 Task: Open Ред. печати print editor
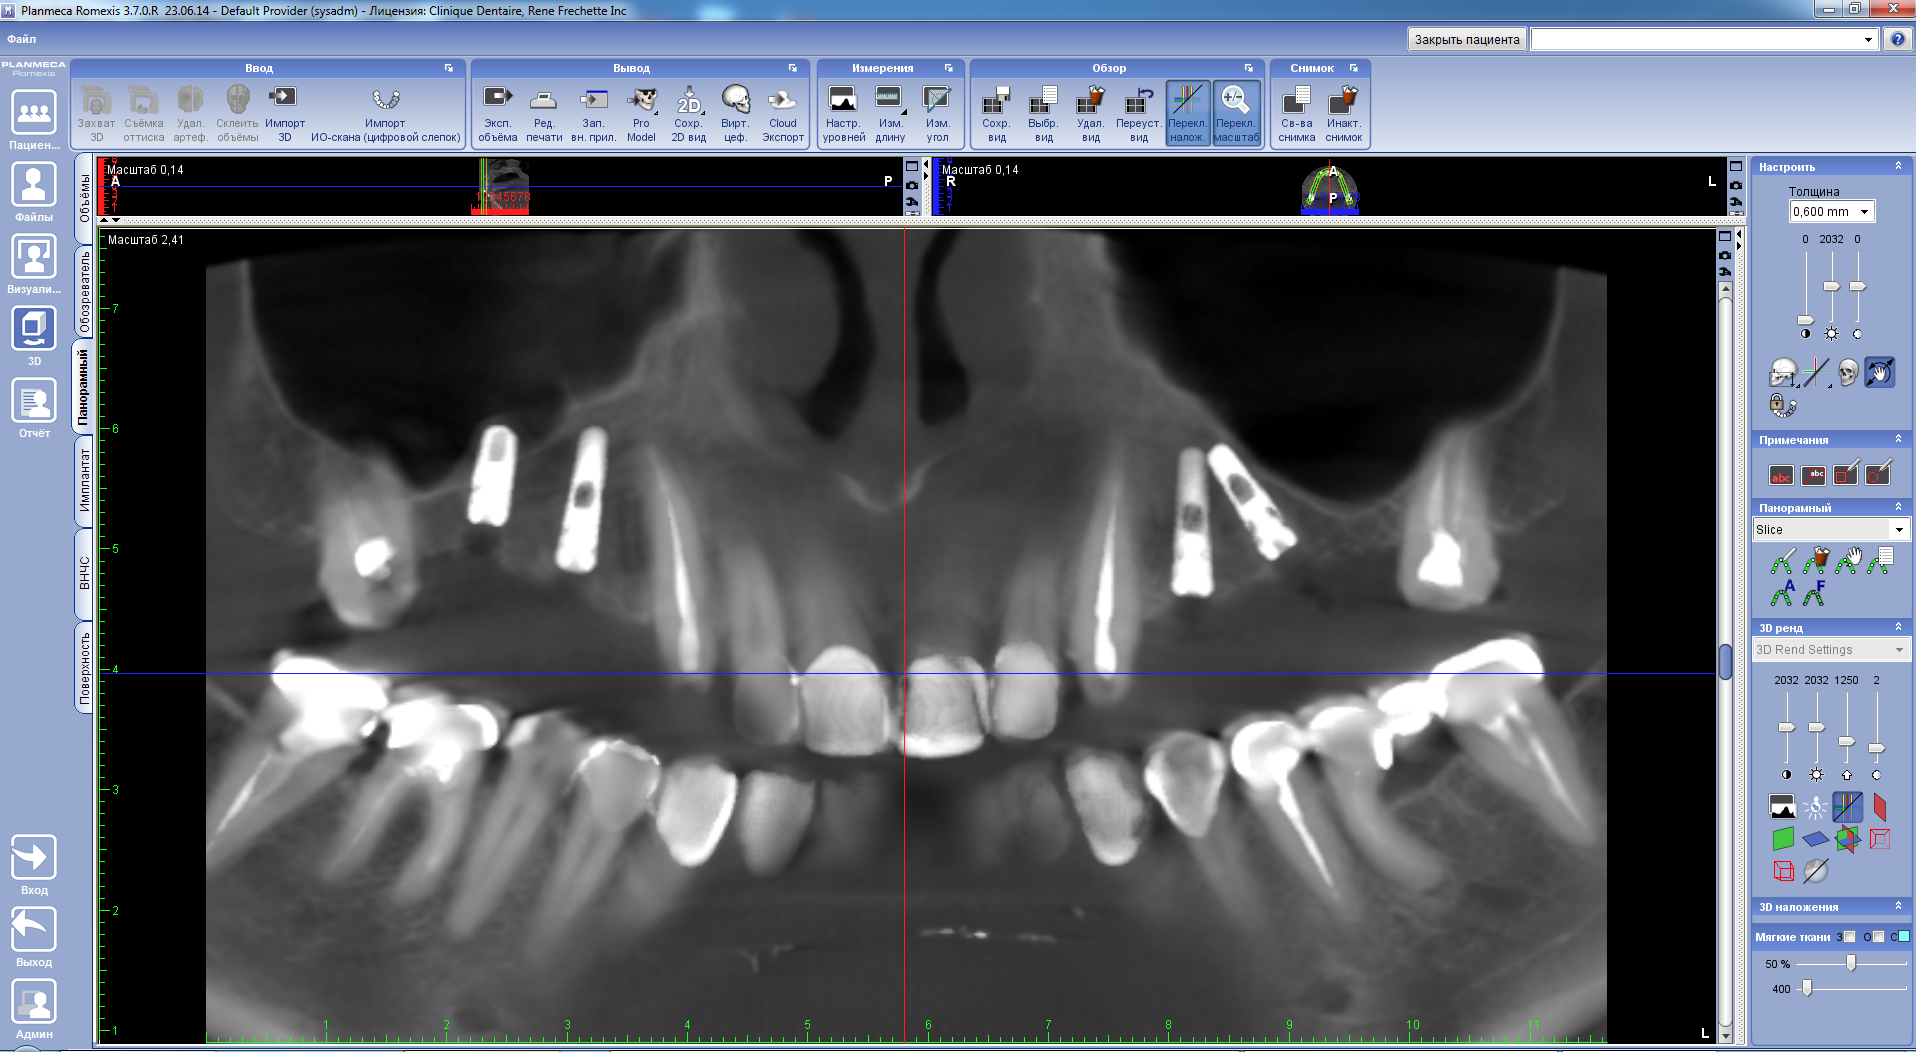[x=544, y=113]
